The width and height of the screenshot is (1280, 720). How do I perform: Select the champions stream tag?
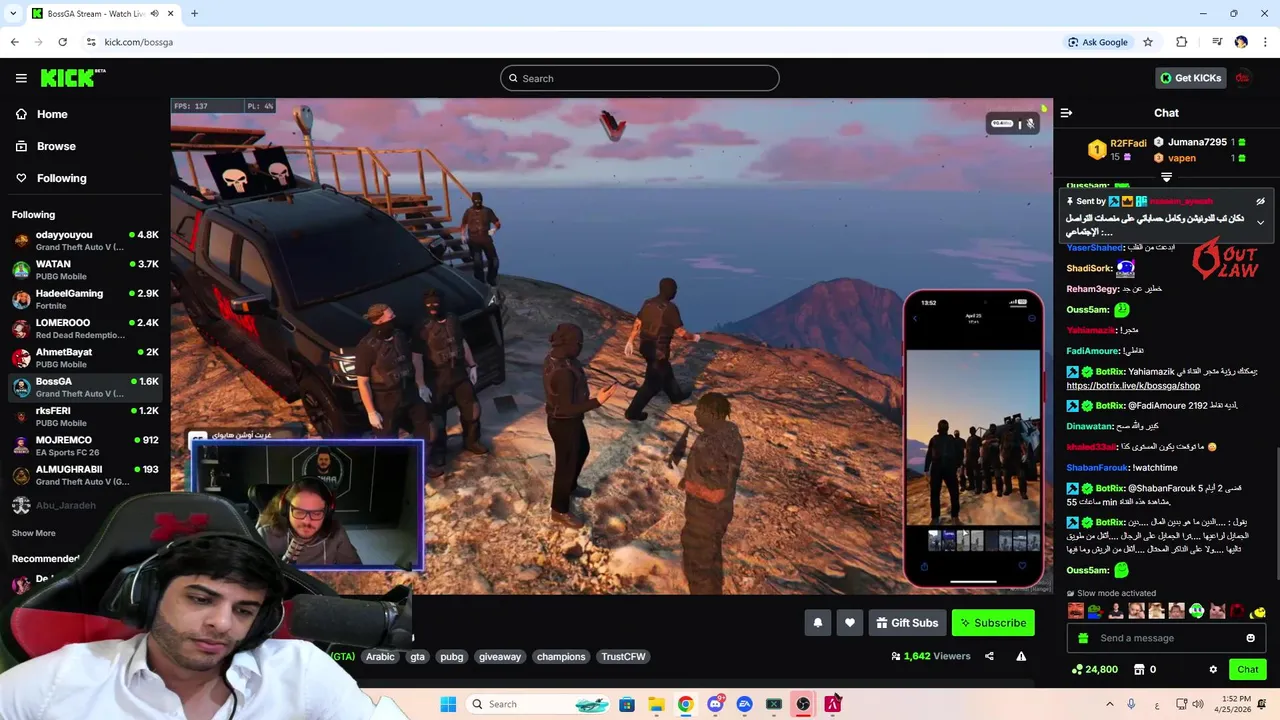(x=561, y=657)
